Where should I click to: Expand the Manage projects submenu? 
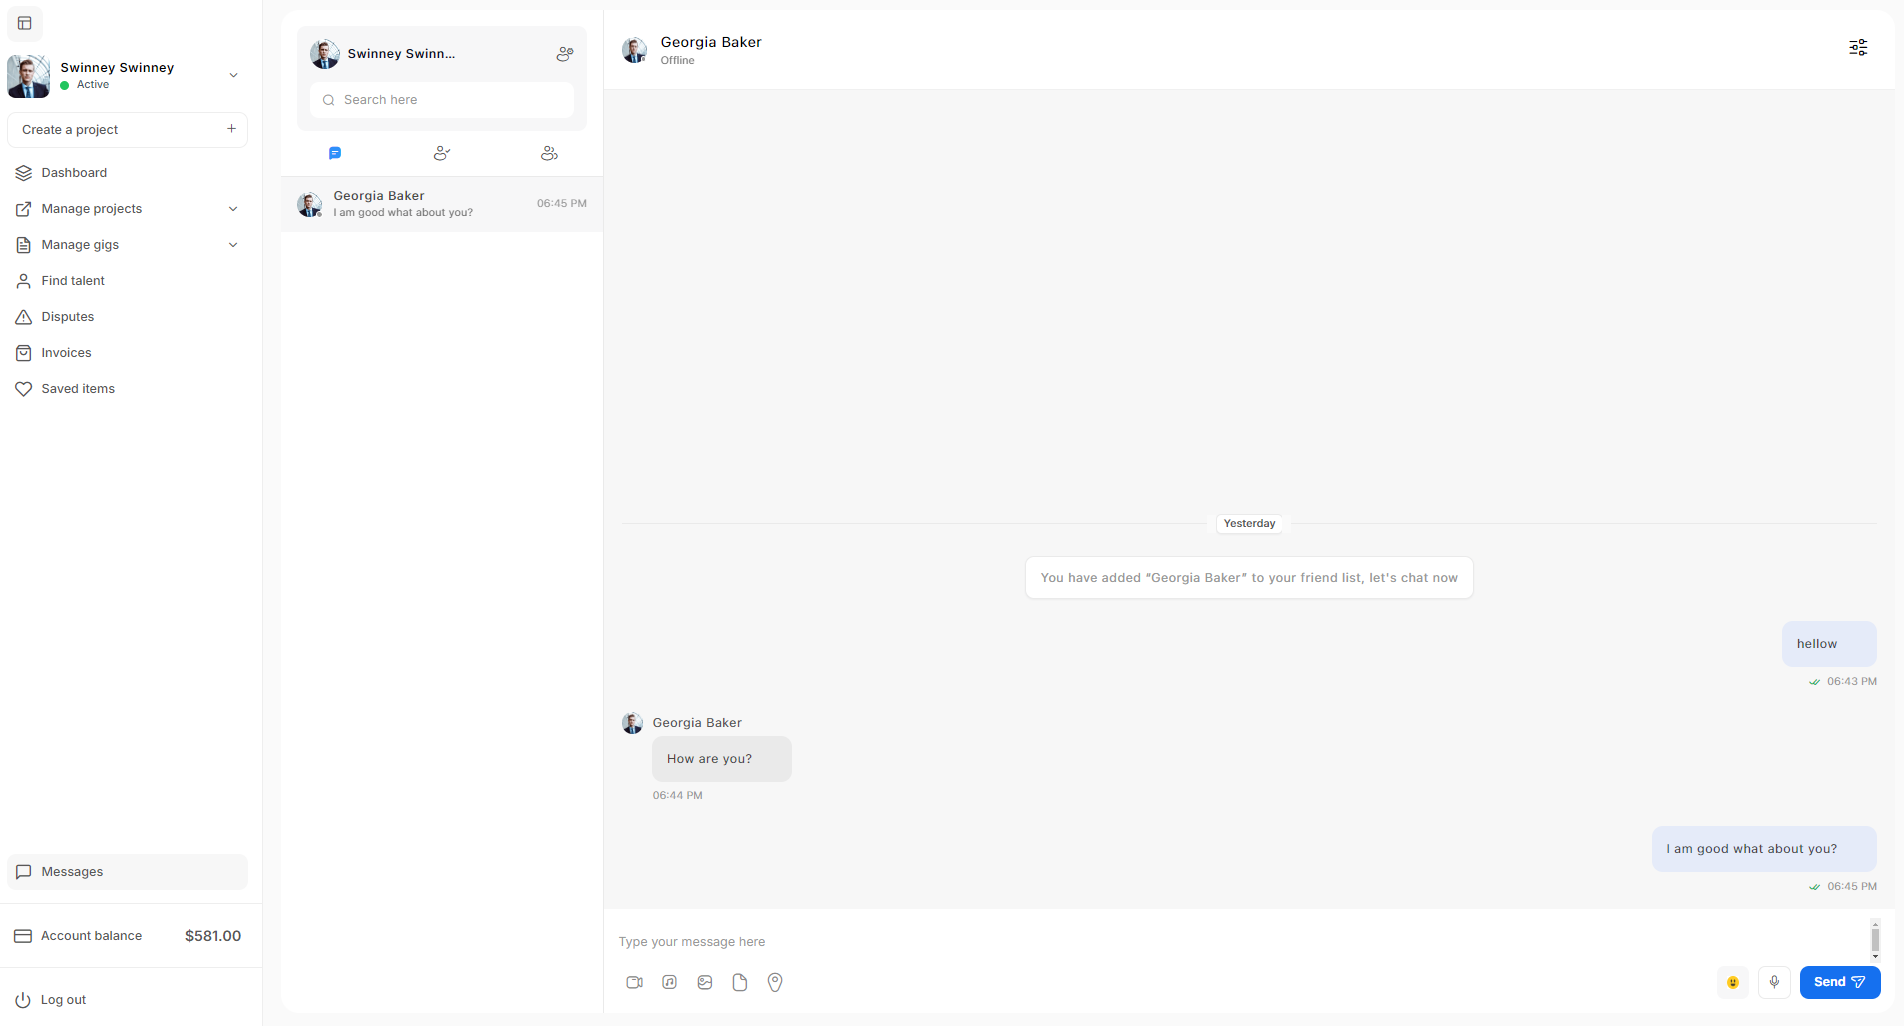click(x=233, y=209)
